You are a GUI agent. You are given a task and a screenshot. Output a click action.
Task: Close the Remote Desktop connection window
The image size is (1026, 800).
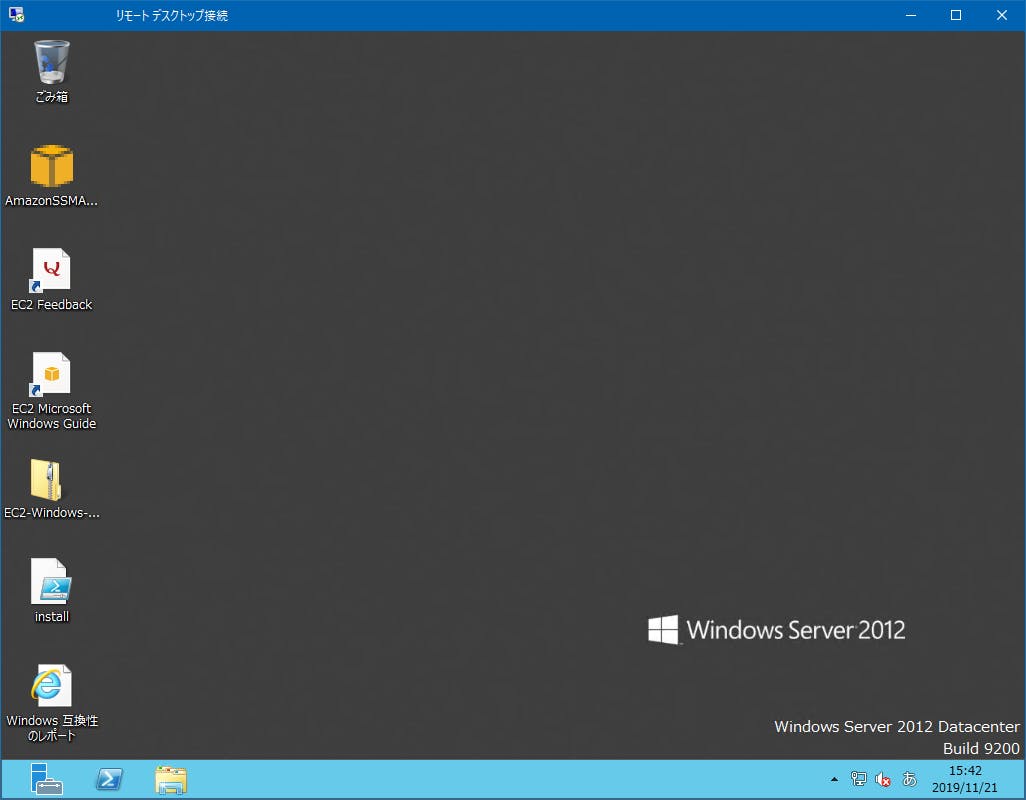(x=1002, y=15)
